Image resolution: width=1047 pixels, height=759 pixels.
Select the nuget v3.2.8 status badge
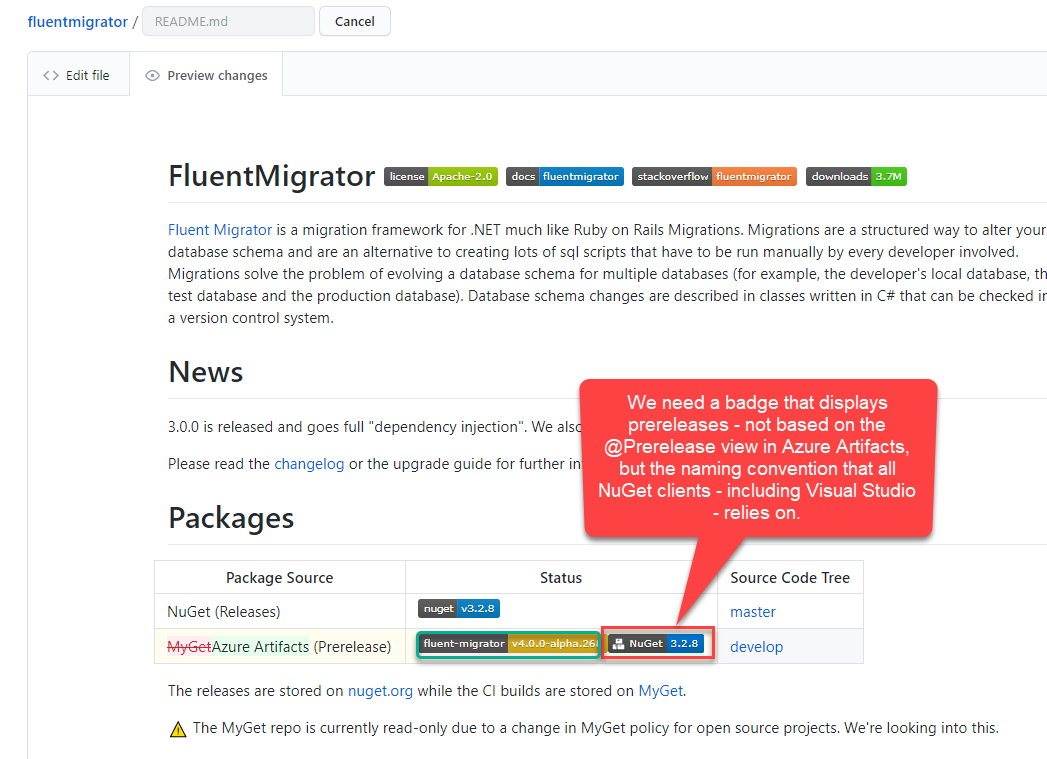(x=459, y=608)
